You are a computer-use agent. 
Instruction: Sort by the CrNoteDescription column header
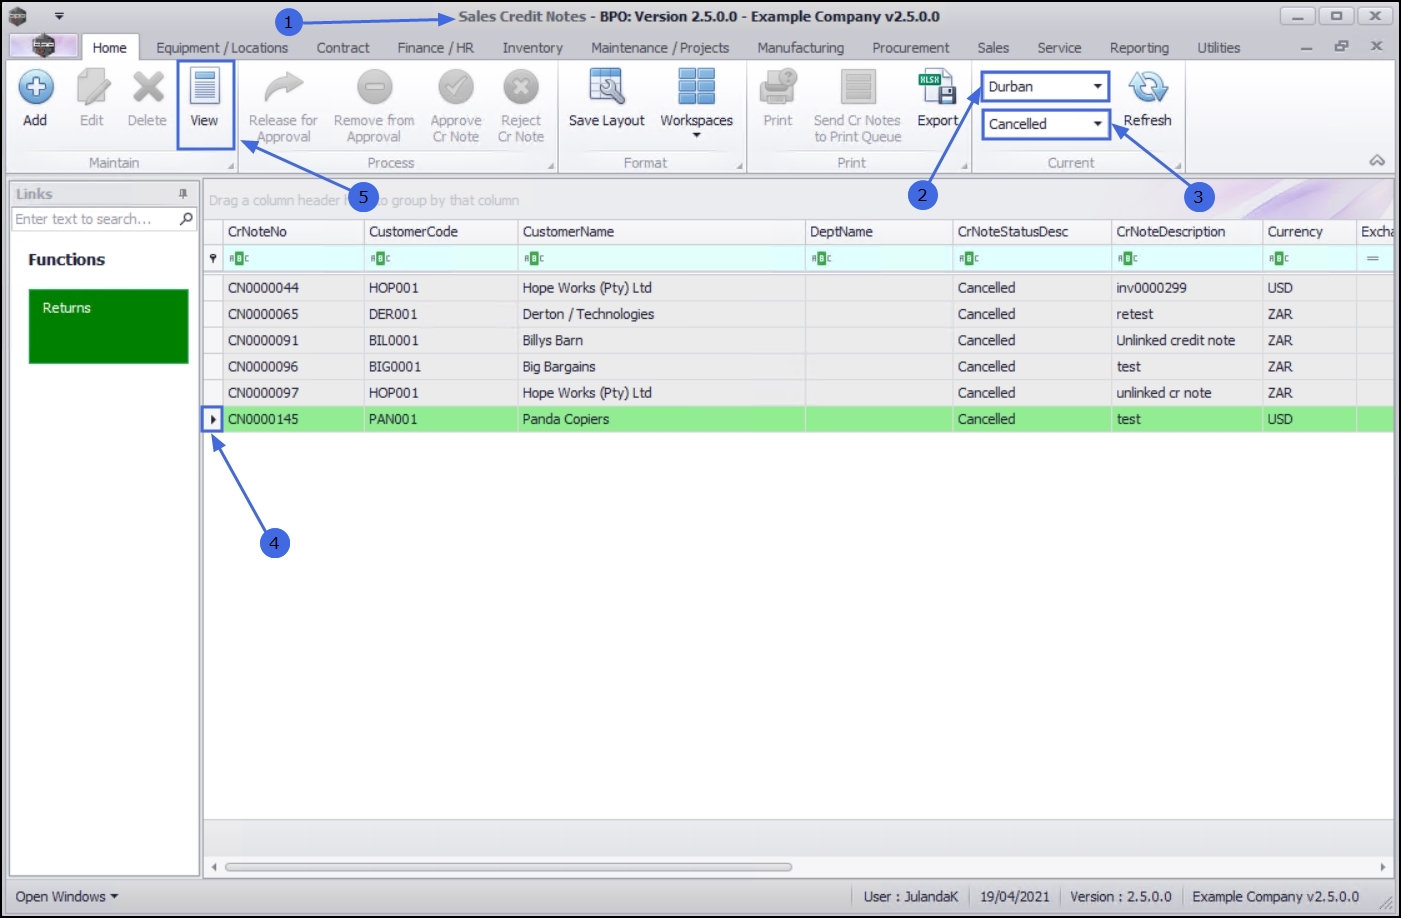coord(1187,232)
